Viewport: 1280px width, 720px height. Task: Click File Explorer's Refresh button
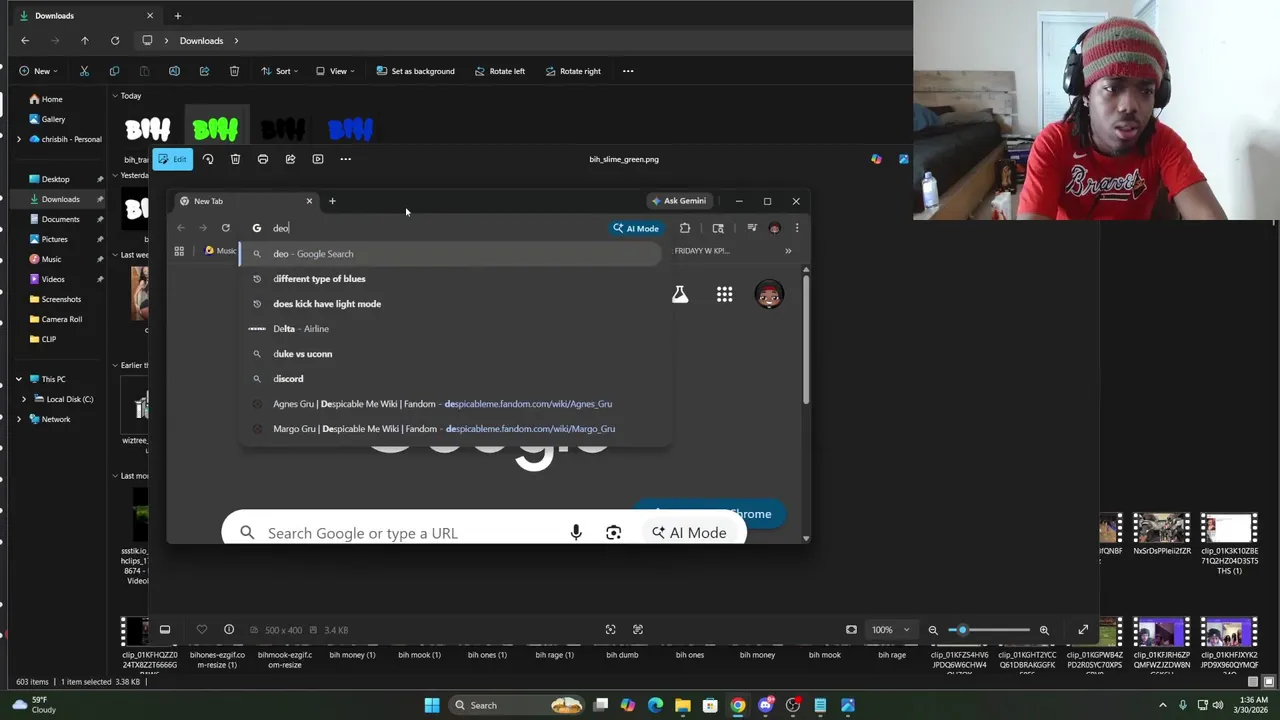tap(115, 41)
